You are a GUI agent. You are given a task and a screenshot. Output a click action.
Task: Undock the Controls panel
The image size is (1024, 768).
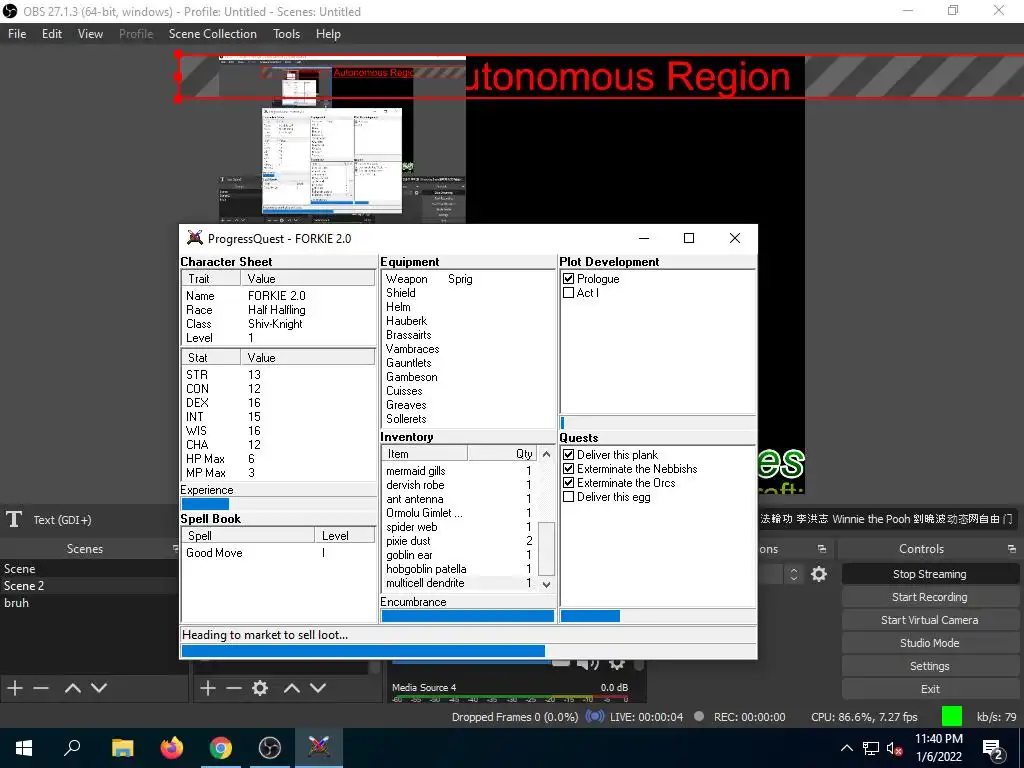coord(1012,549)
